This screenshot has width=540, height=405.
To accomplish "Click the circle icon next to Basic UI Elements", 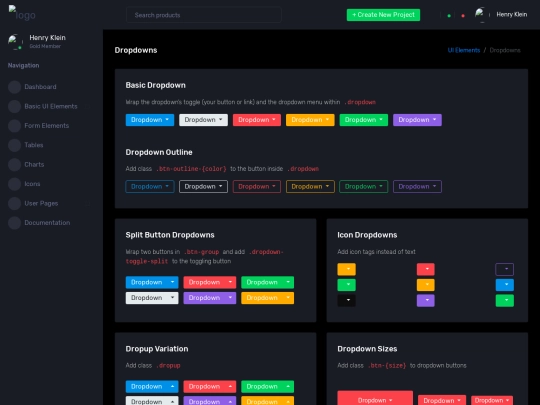I will pyautogui.click(x=14, y=106).
